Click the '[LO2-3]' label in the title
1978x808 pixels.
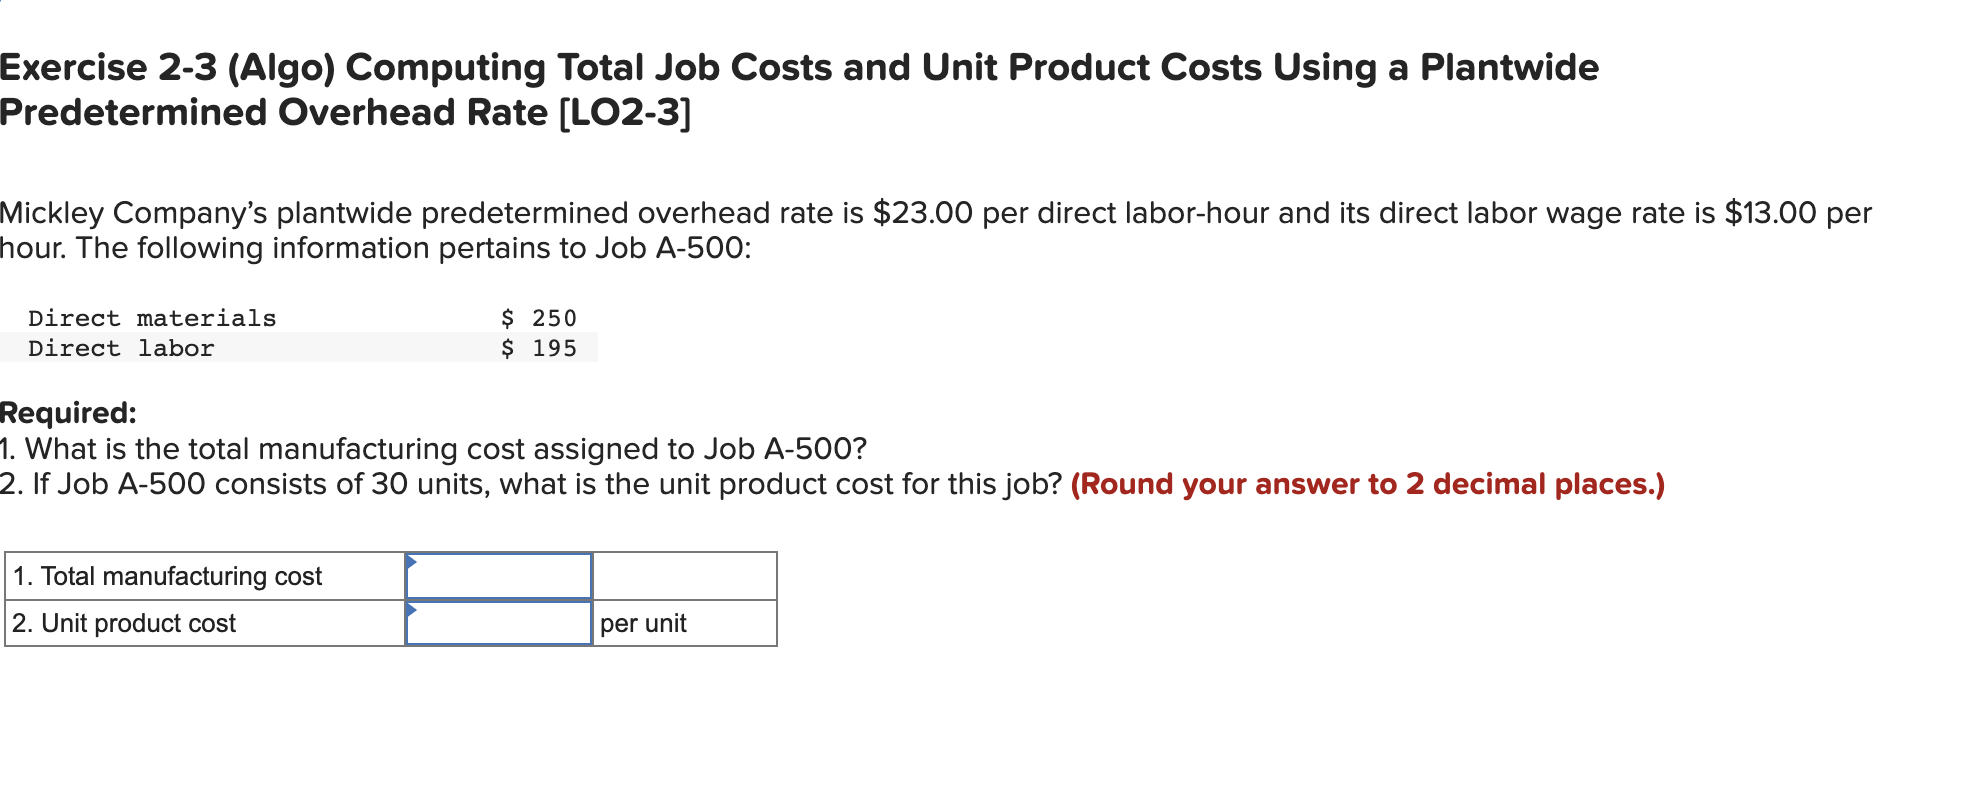pyautogui.click(x=626, y=111)
